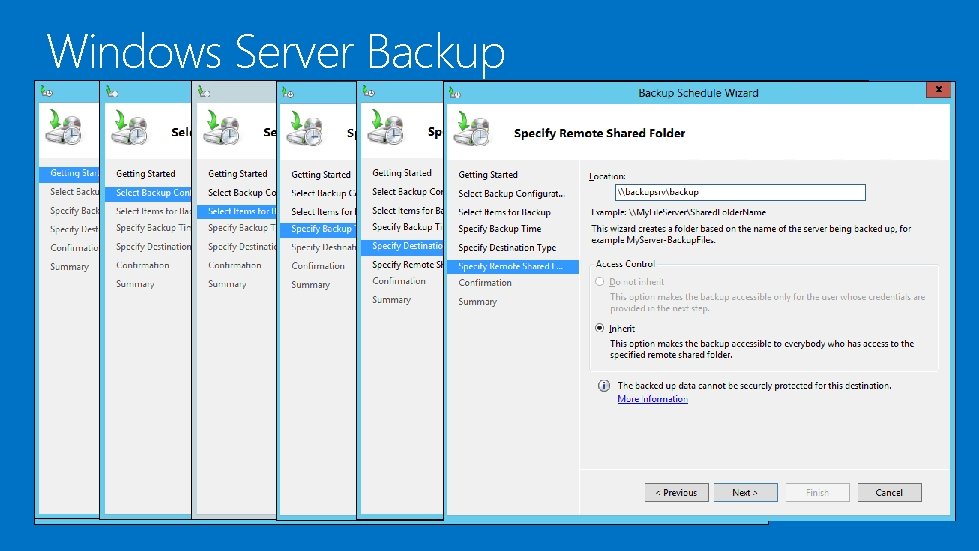Click the backup icon in the Getting Started wizard window

coord(64,127)
